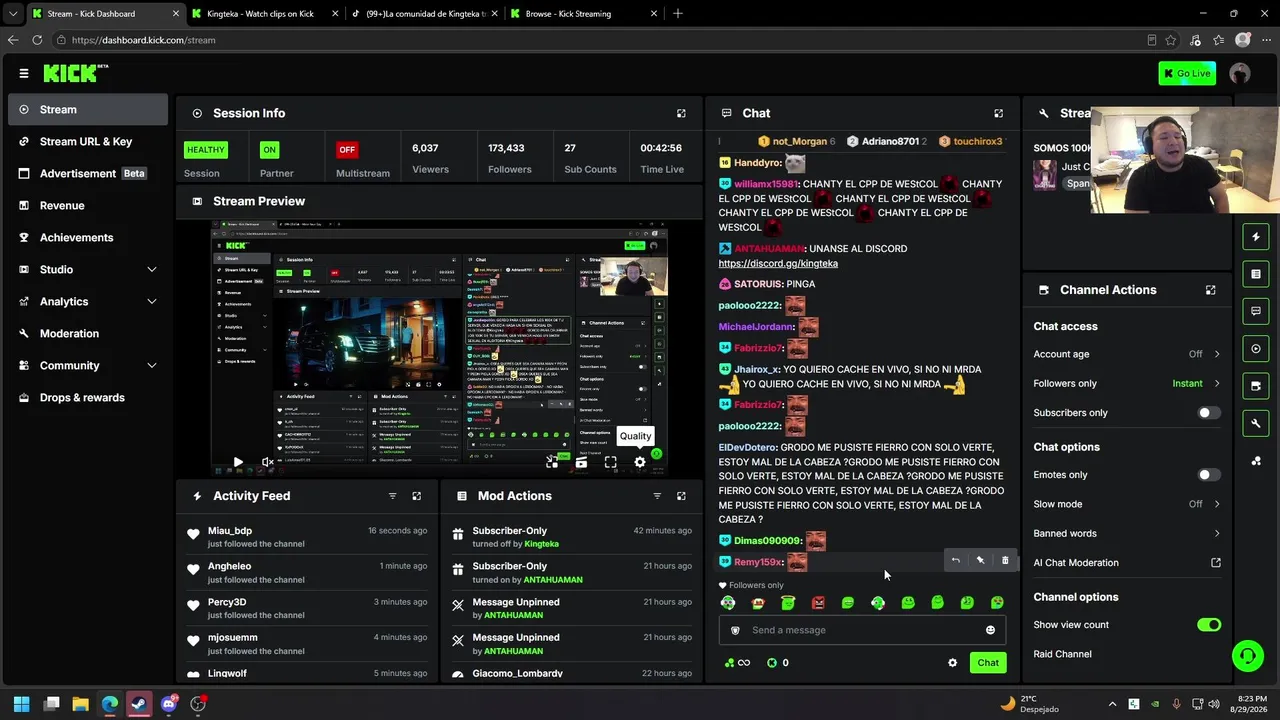Open Banned words settings
This screenshot has width=1280, height=720.
pos(1127,534)
